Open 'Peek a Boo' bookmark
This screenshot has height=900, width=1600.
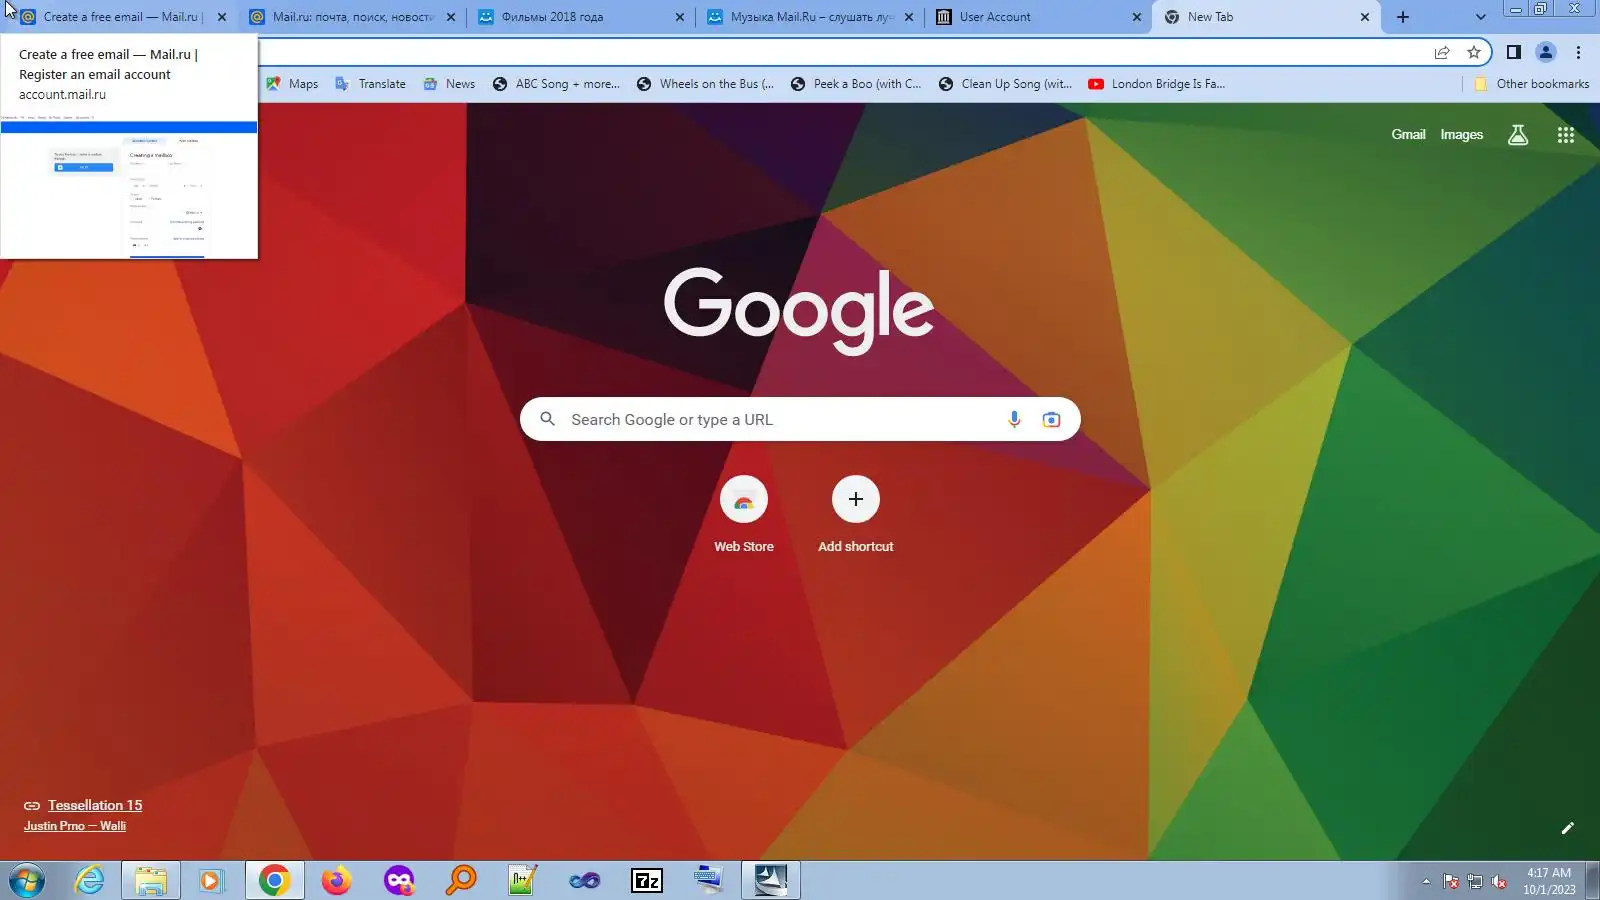(x=856, y=84)
